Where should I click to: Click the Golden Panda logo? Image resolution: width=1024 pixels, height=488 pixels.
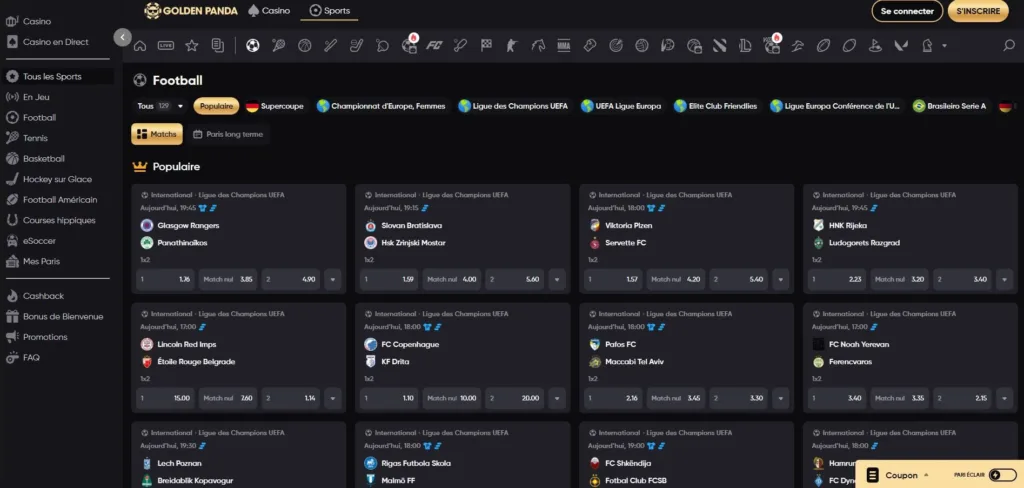pos(191,11)
